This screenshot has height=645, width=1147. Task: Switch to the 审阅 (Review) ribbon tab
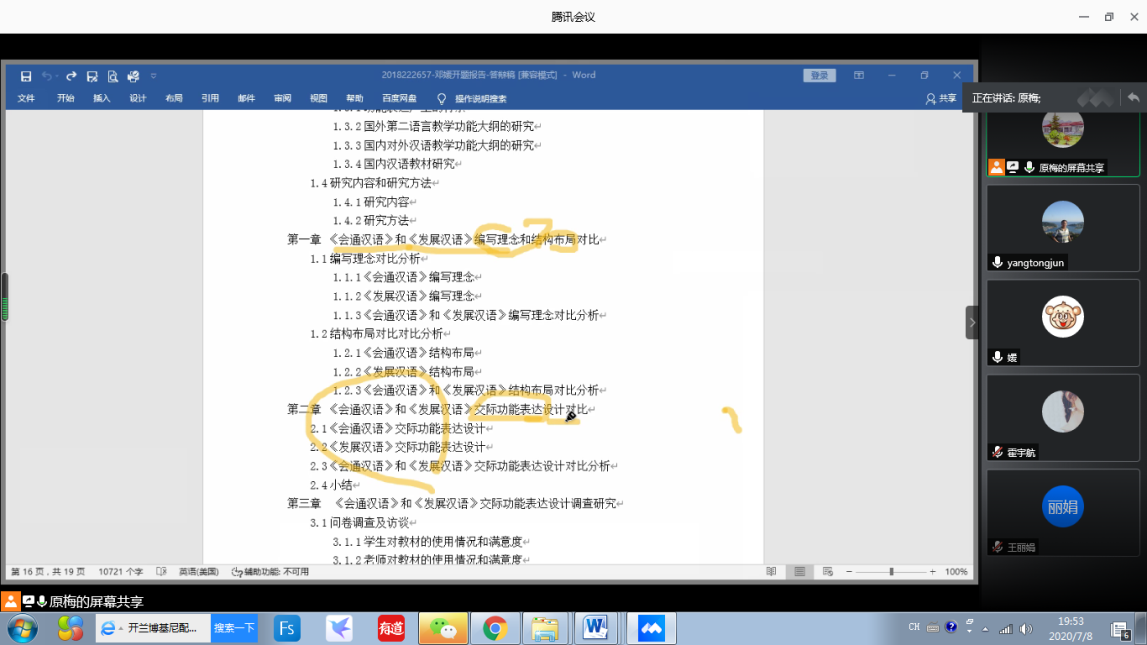pyautogui.click(x=283, y=98)
